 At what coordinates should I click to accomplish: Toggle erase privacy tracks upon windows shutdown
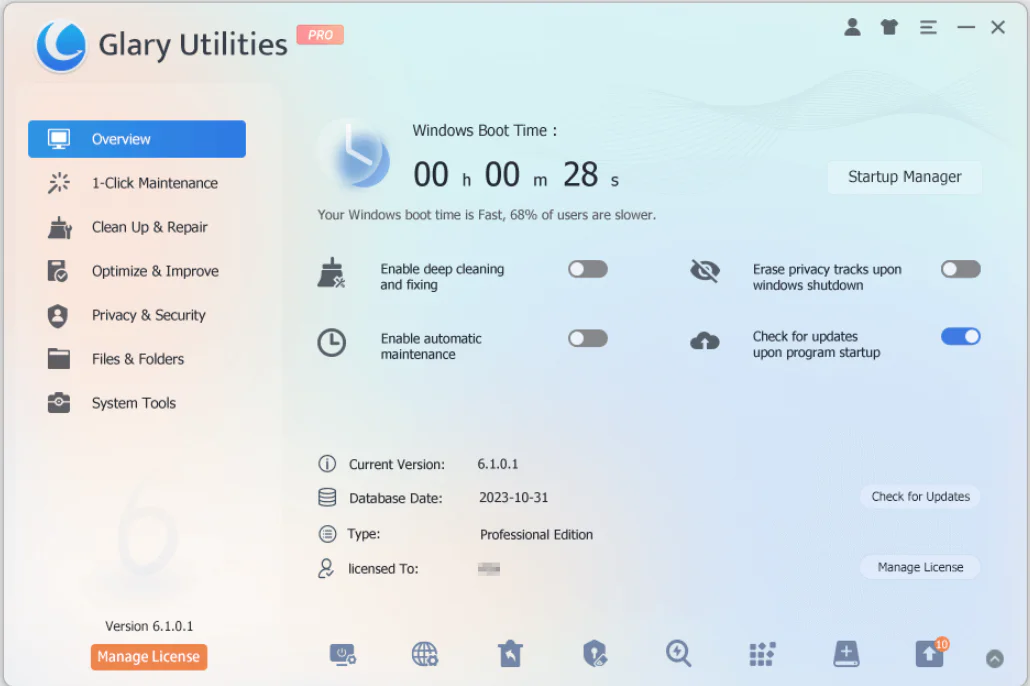point(960,269)
